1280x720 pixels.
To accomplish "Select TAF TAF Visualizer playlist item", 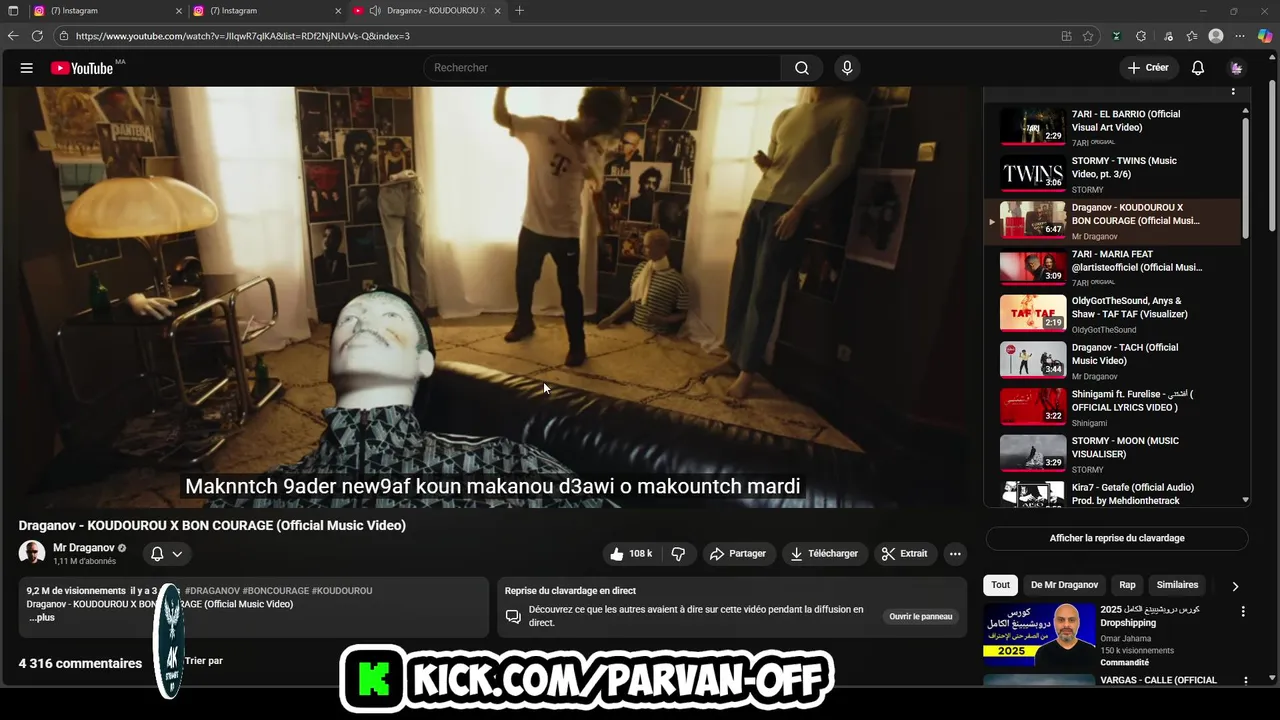I will [x=1113, y=314].
